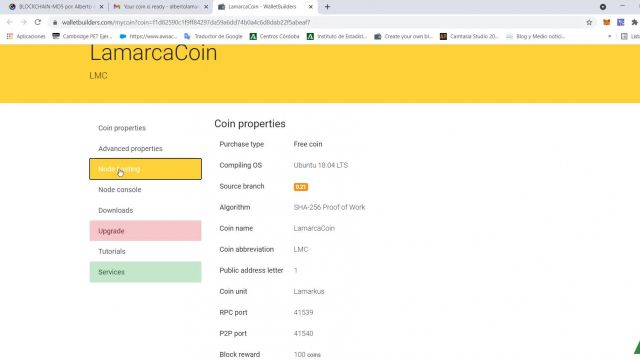Go forward to next page
Image resolution: width=640 pixels, height=360 pixels.
24,22
